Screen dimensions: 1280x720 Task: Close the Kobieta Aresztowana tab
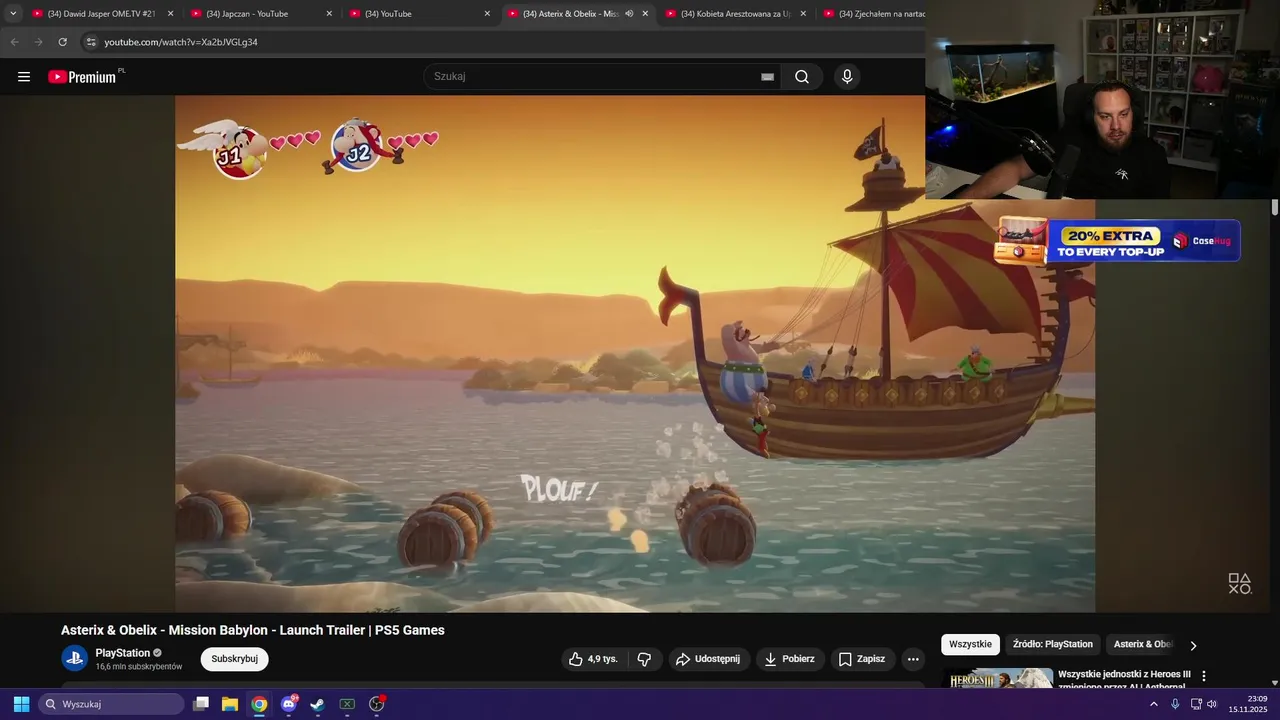[803, 14]
